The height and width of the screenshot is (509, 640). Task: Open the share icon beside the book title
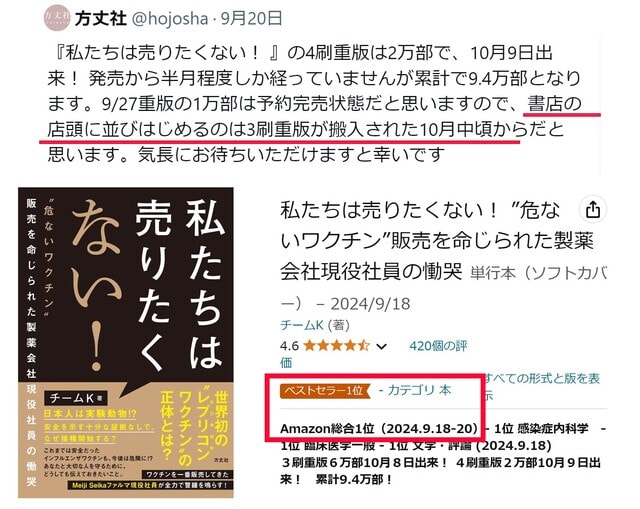pos(593,210)
